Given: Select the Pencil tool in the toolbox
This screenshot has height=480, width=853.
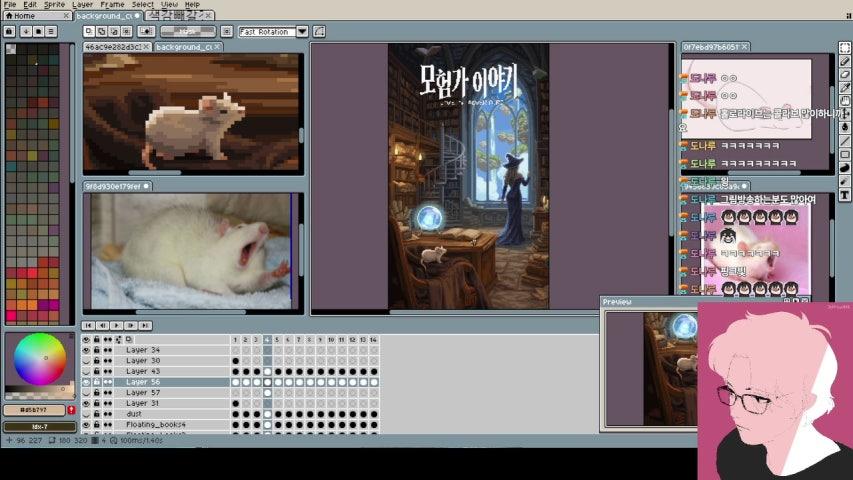Looking at the screenshot, I should click(x=846, y=61).
